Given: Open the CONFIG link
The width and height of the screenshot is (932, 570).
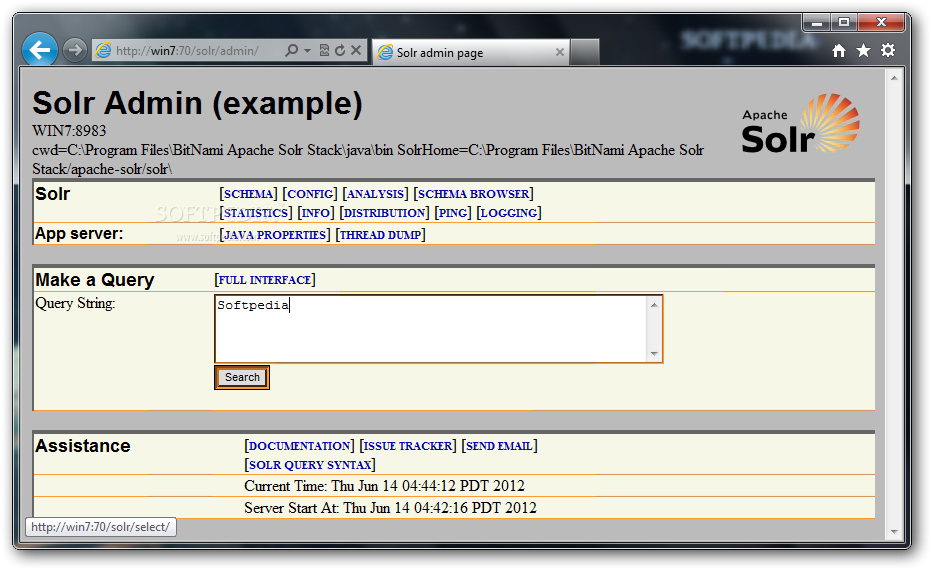Looking at the screenshot, I should click(310, 194).
